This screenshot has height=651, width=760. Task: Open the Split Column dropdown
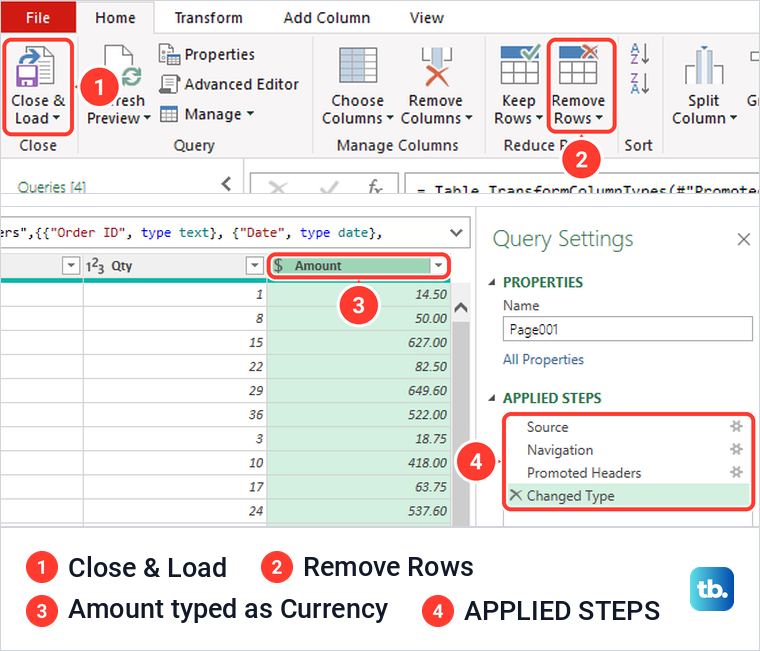coord(733,118)
